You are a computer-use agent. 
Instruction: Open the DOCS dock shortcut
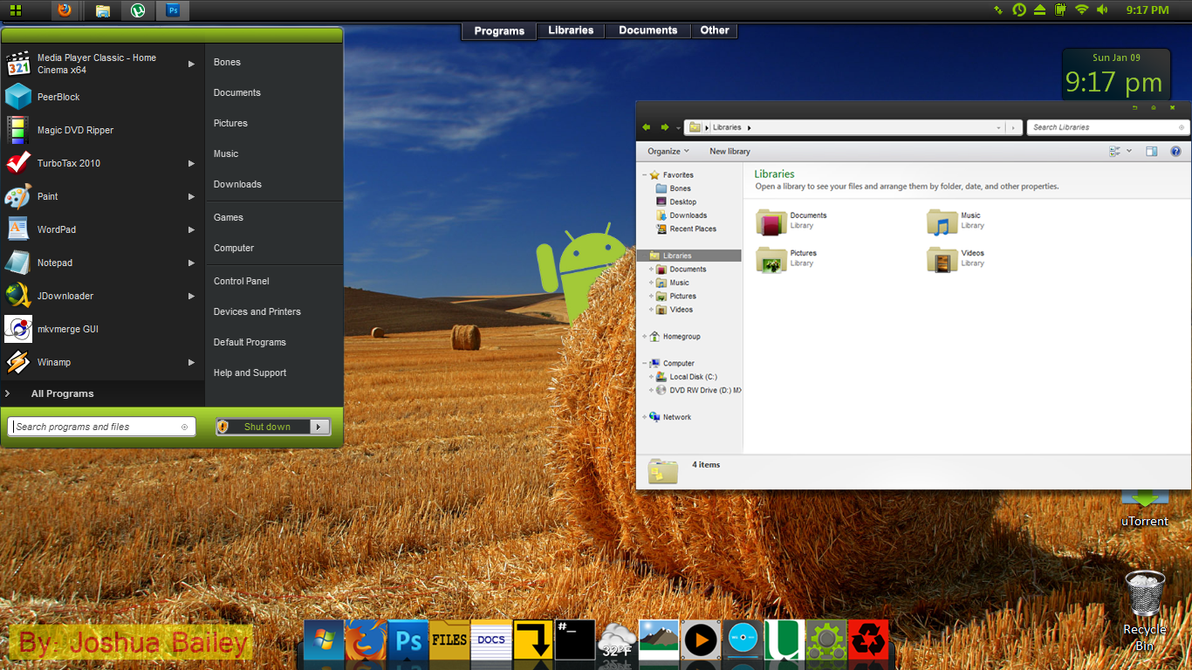click(x=491, y=640)
